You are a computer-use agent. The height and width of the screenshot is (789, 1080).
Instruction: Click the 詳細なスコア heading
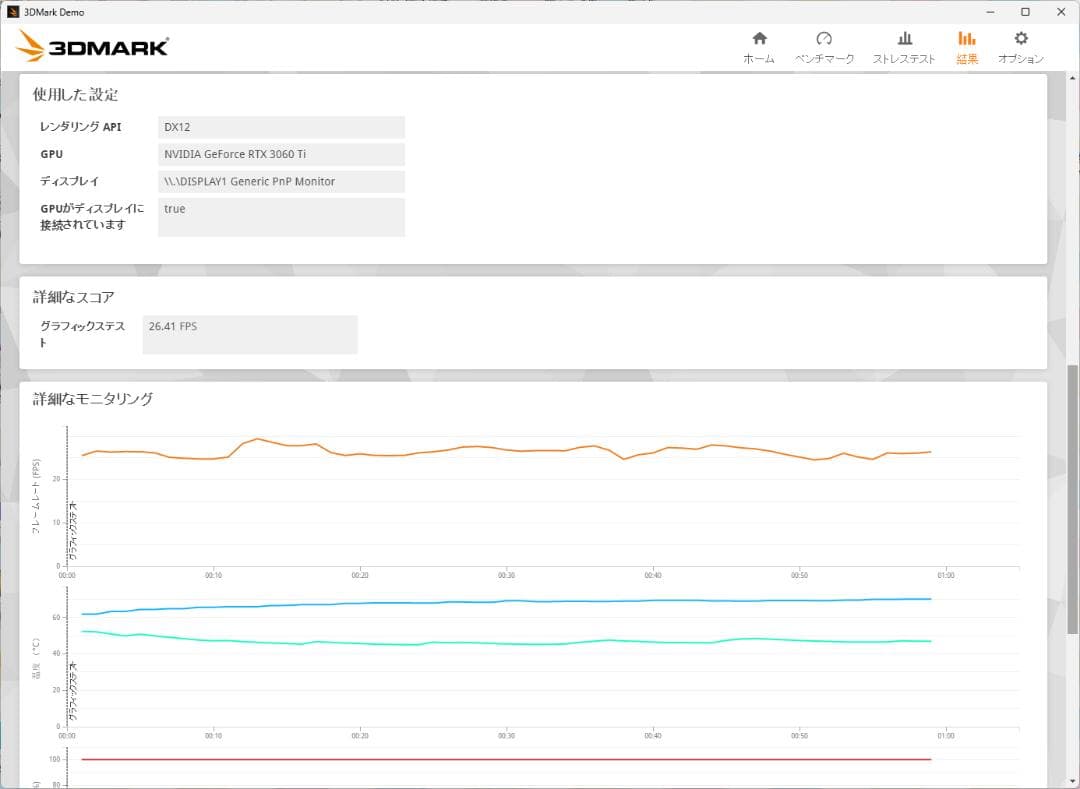(x=73, y=297)
